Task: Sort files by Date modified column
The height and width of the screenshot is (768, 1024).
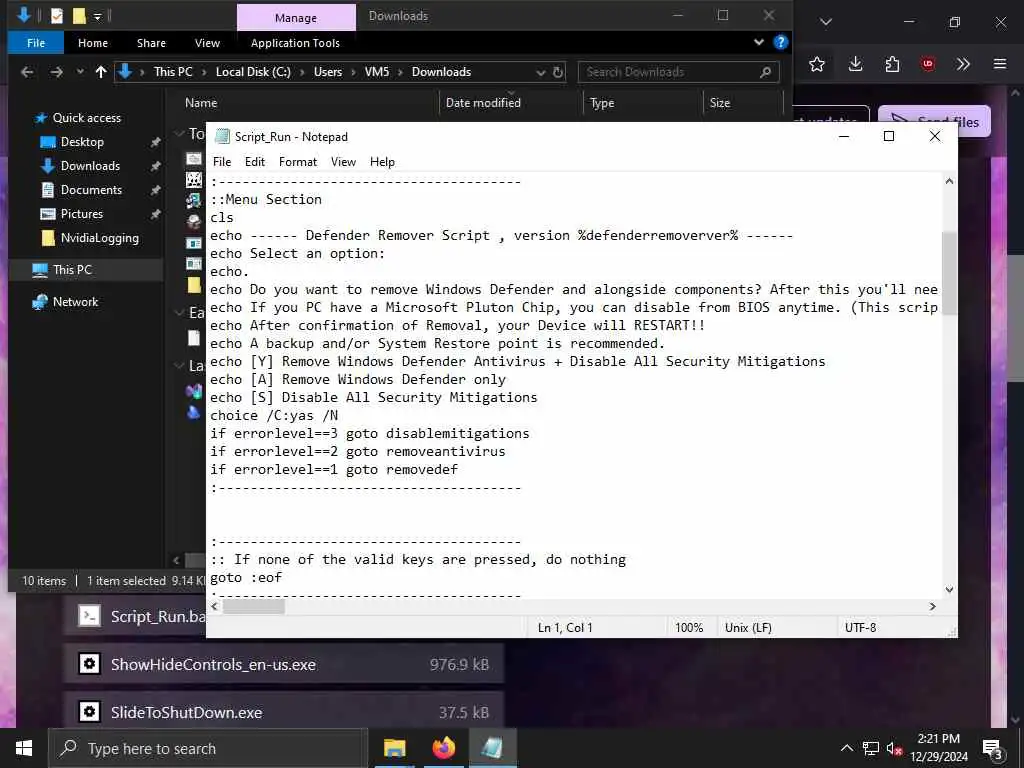Action: [483, 103]
